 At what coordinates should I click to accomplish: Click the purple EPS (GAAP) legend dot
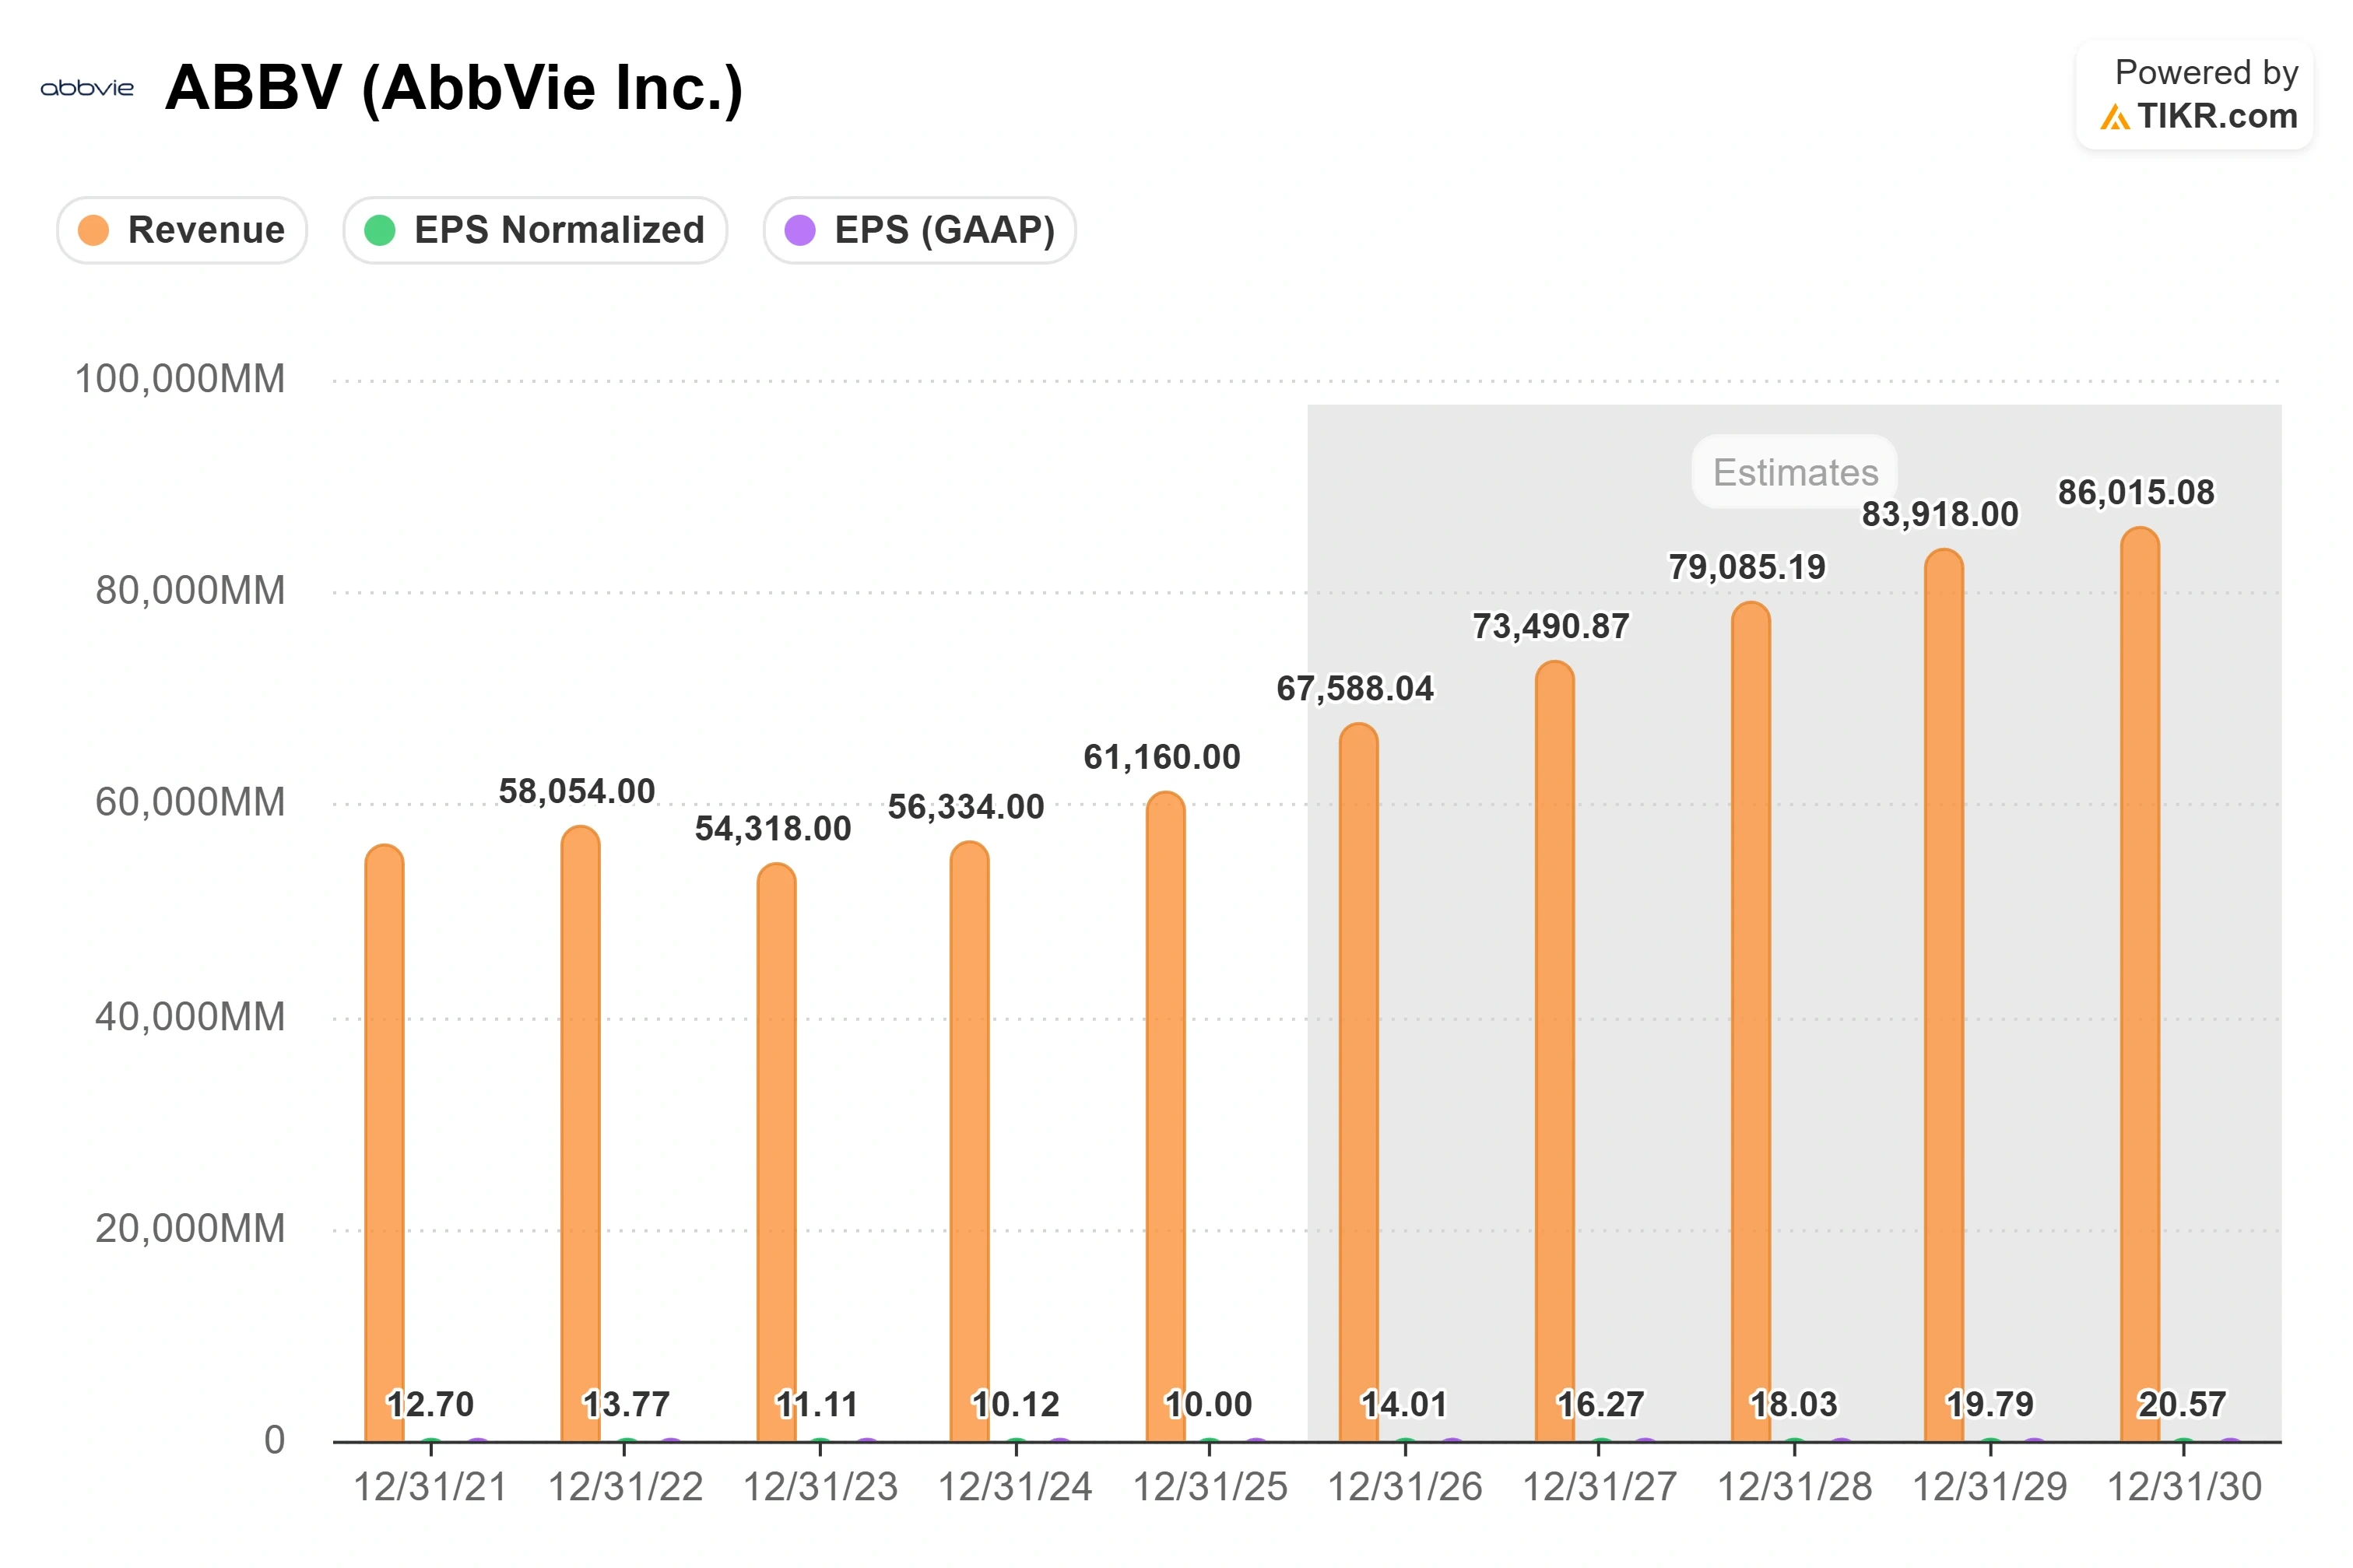[x=800, y=230]
